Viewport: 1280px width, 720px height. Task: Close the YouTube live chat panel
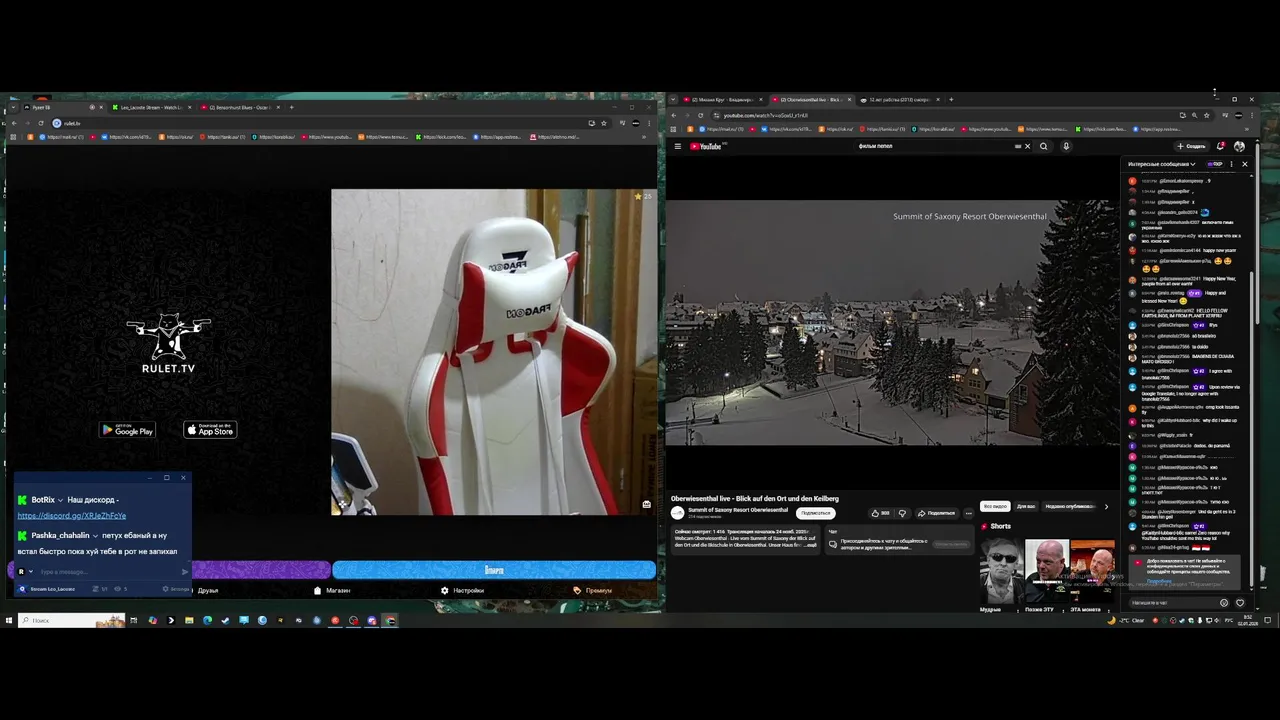1245,164
